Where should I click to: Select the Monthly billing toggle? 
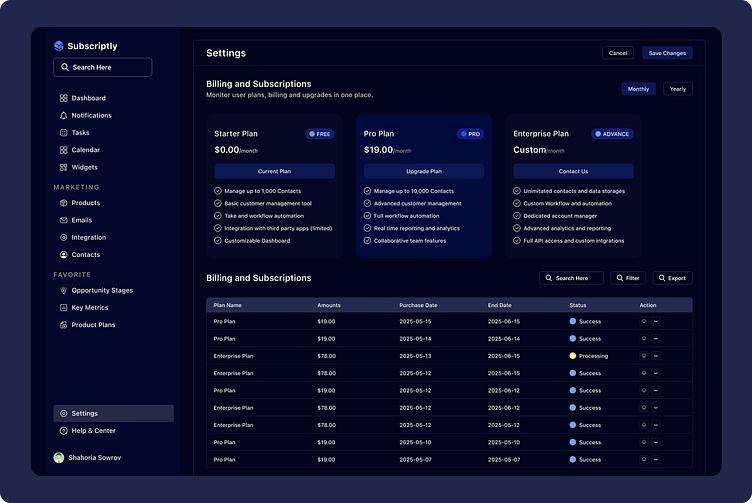click(x=638, y=89)
